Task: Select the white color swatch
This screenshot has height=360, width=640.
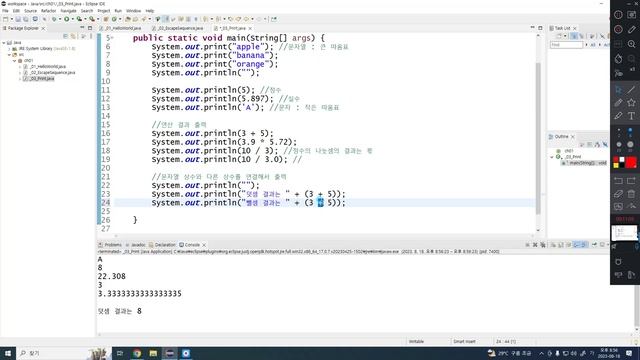Action: point(622,160)
